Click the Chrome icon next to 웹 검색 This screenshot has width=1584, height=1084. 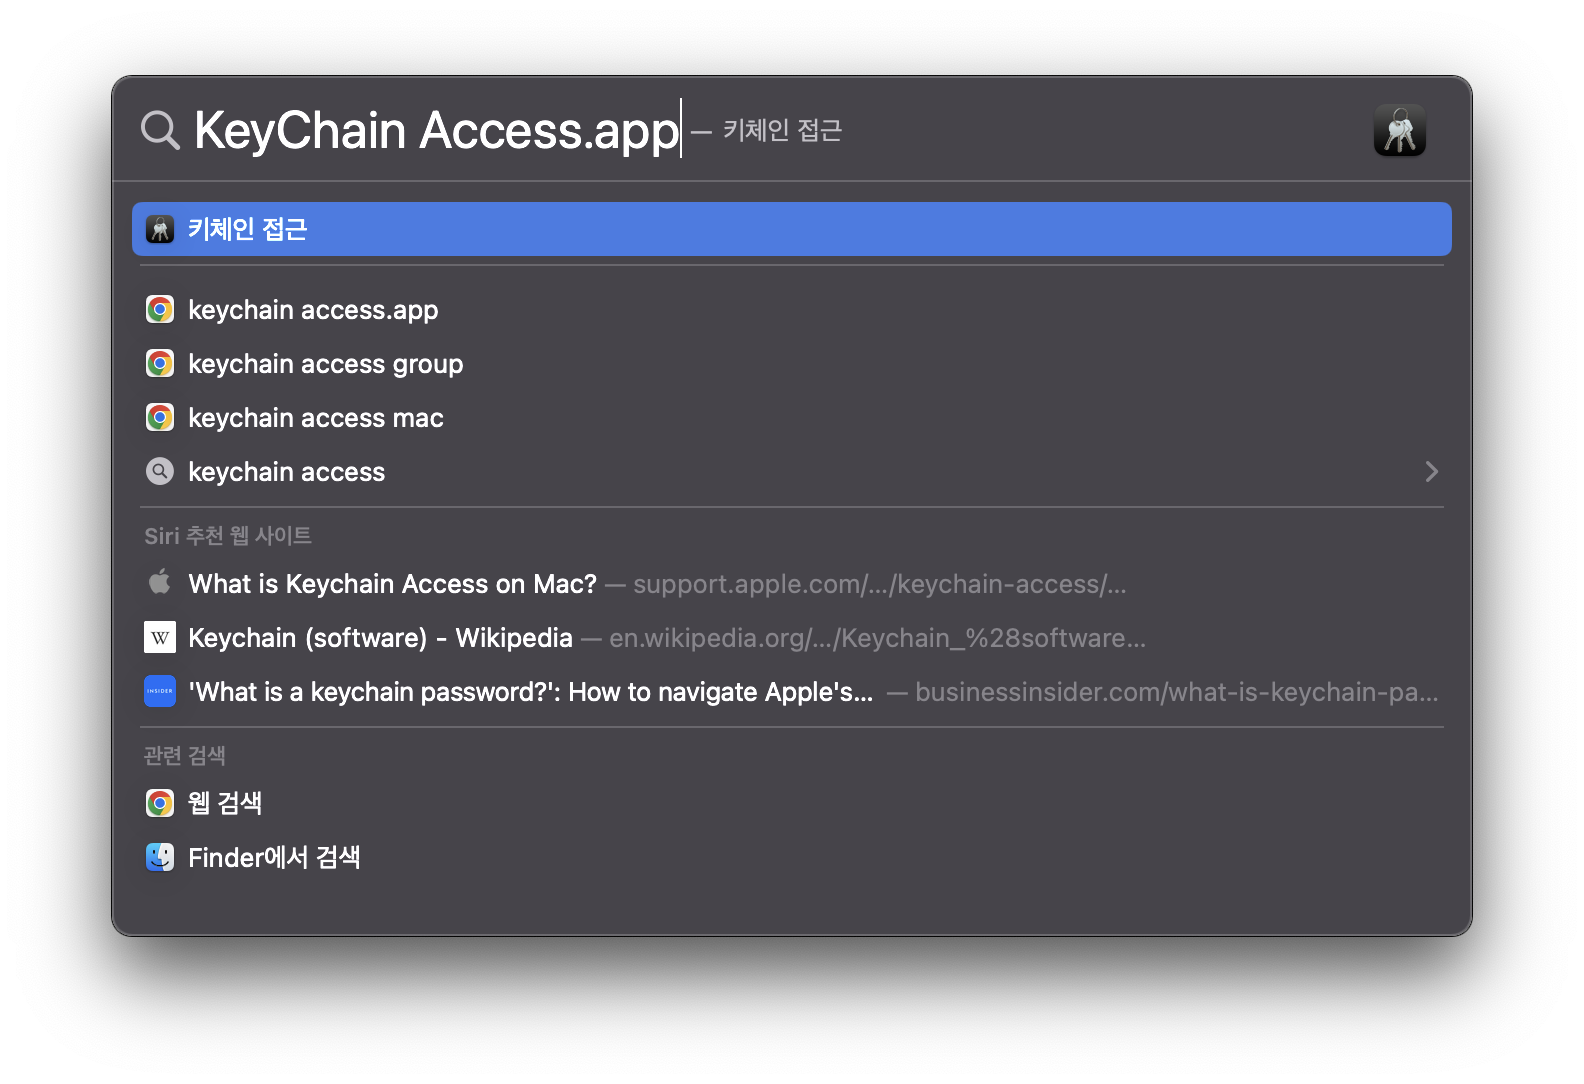coord(160,802)
